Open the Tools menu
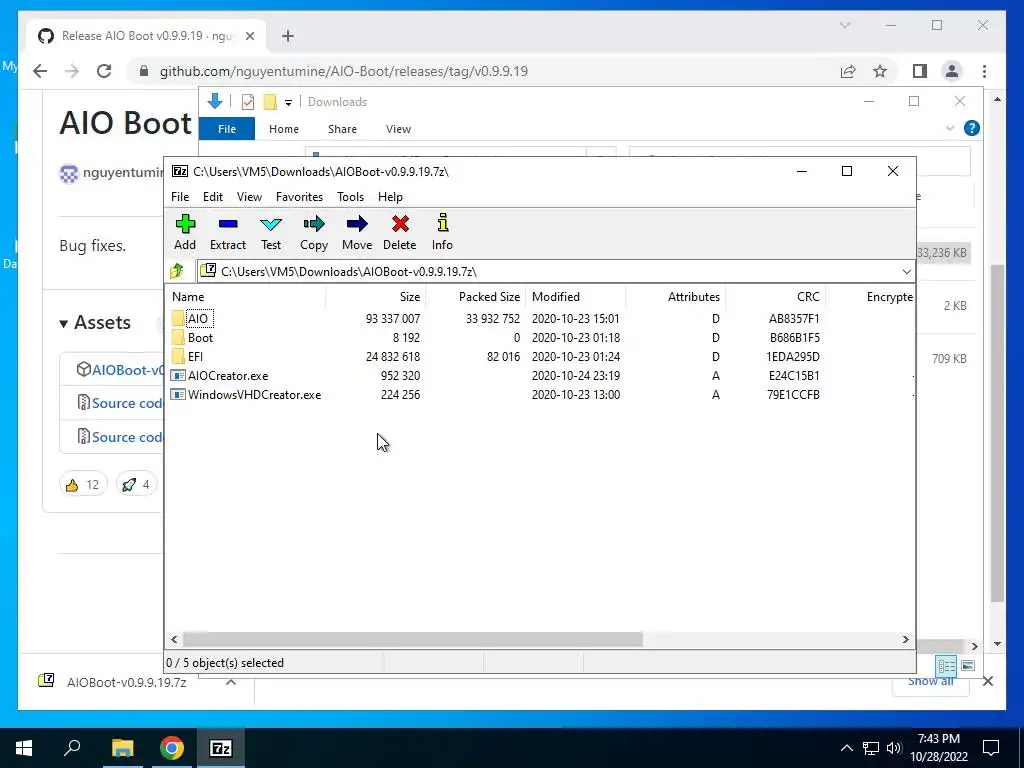The image size is (1024, 768). 350,197
